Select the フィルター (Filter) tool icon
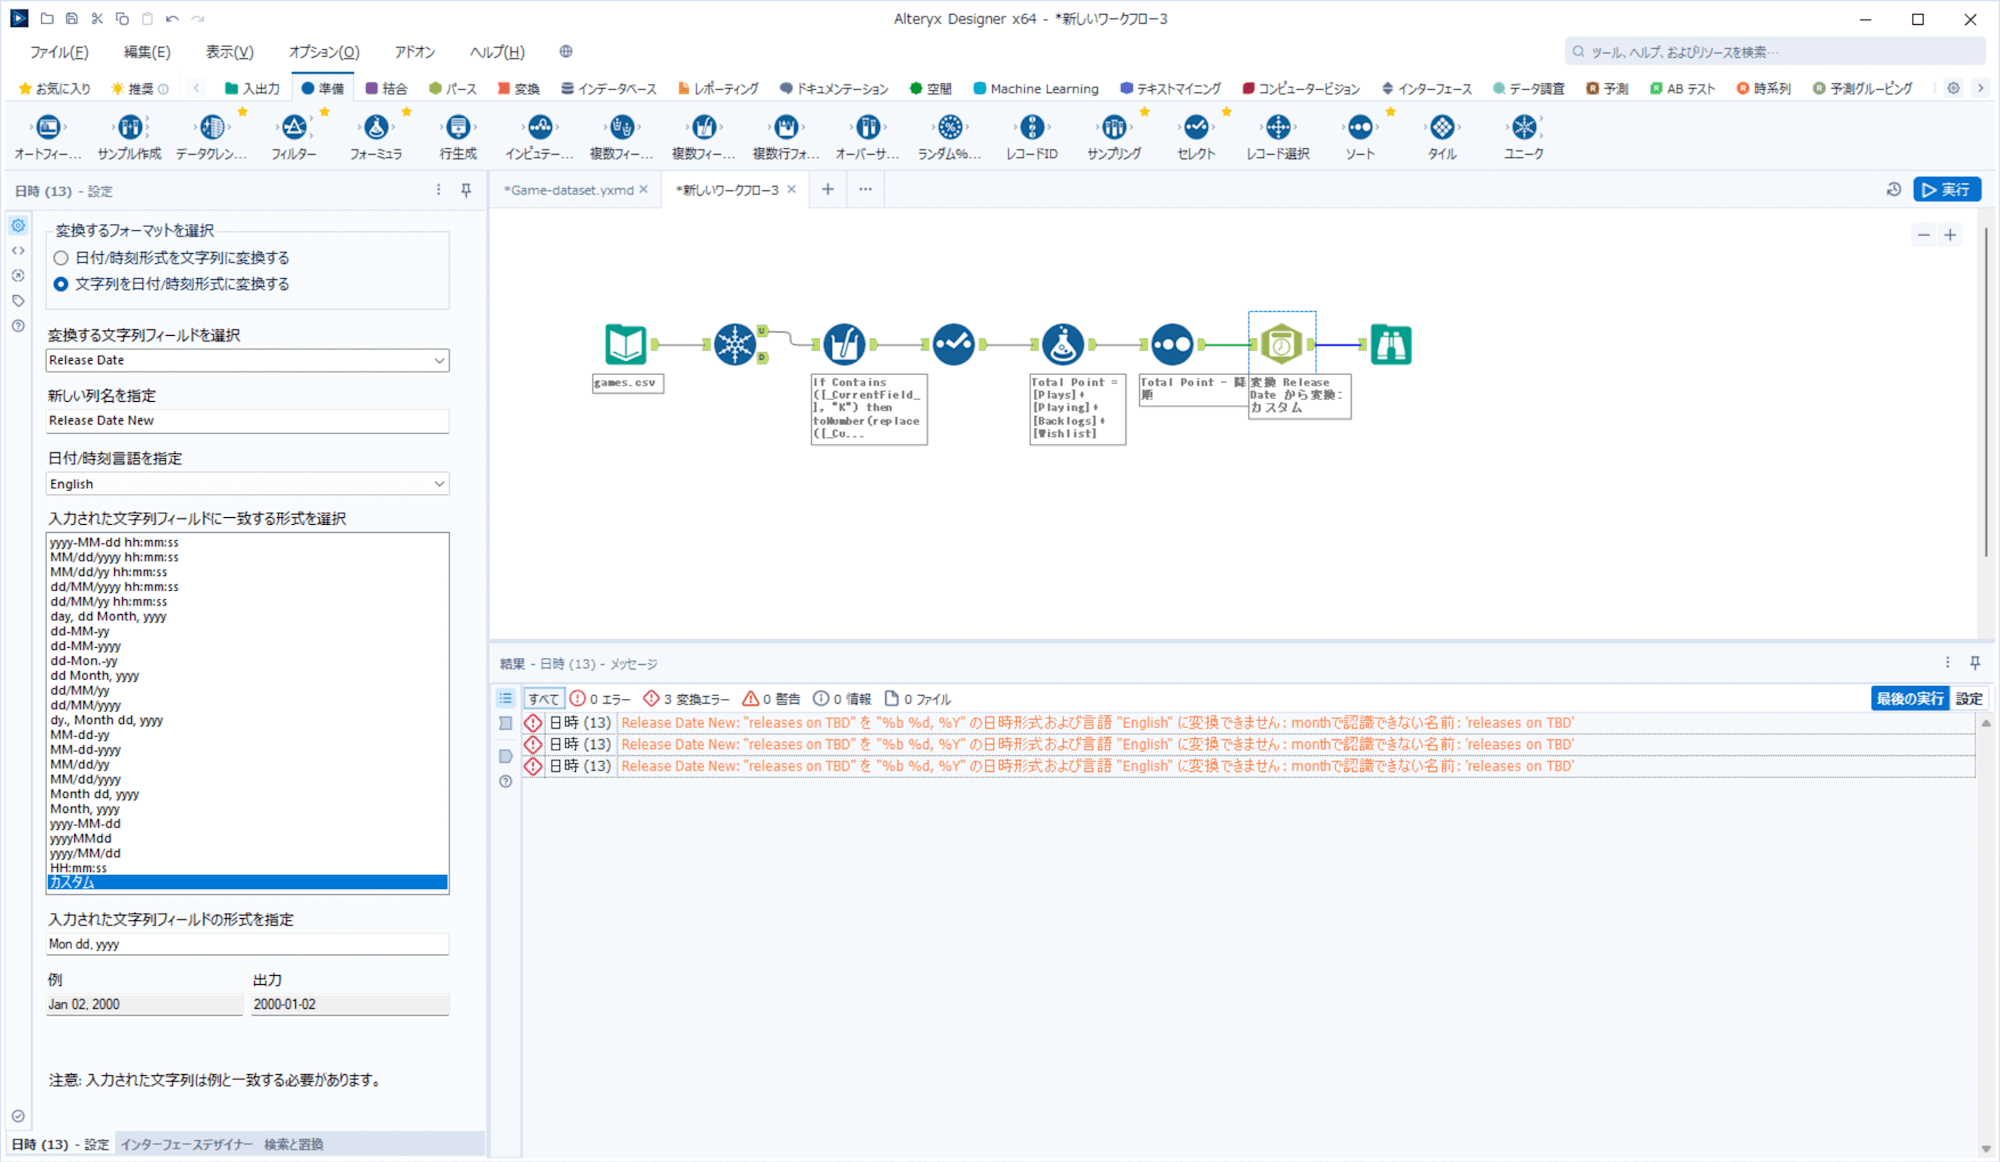The width and height of the screenshot is (2000, 1162). click(x=294, y=127)
